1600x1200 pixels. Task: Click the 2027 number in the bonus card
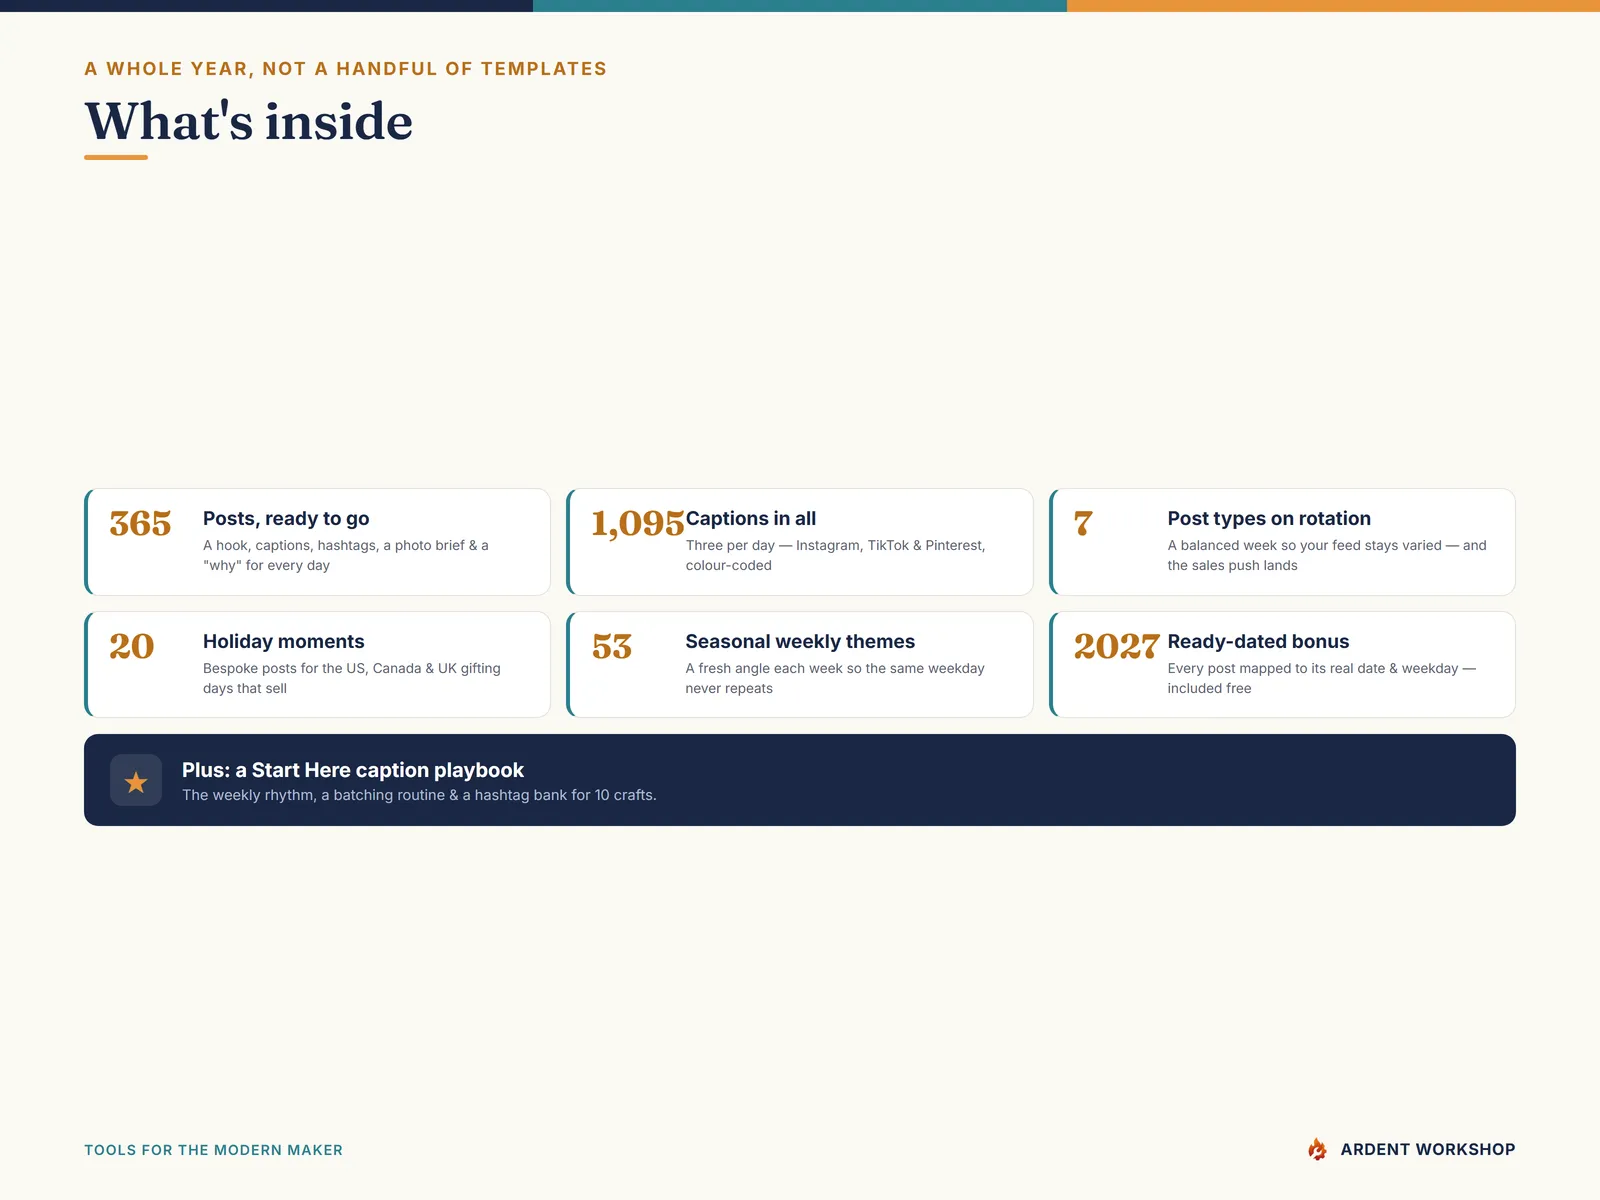(1116, 646)
